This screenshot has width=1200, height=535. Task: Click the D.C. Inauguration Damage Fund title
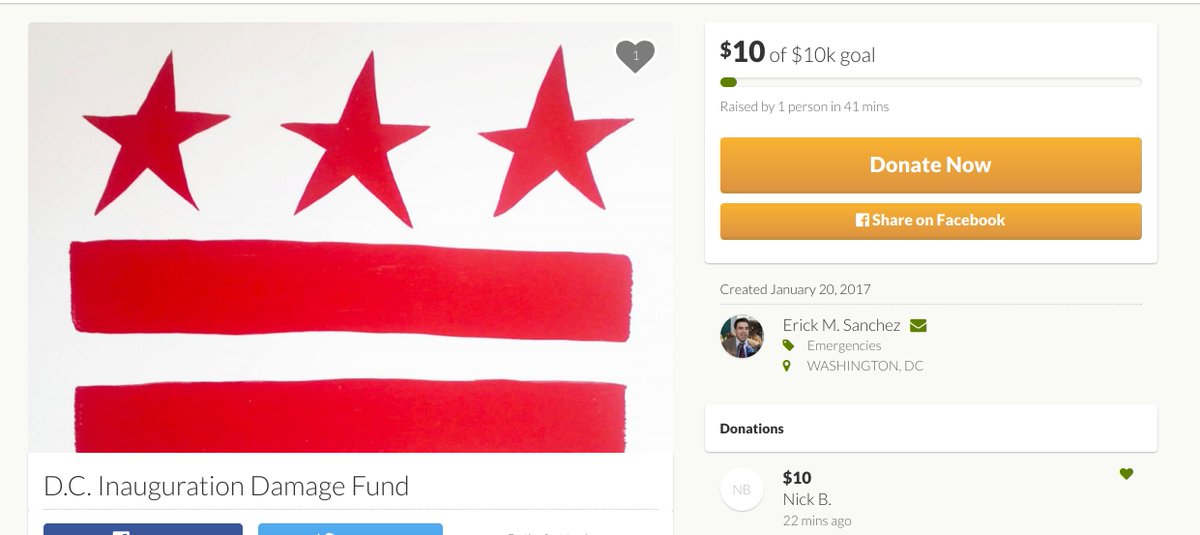pos(227,487)
